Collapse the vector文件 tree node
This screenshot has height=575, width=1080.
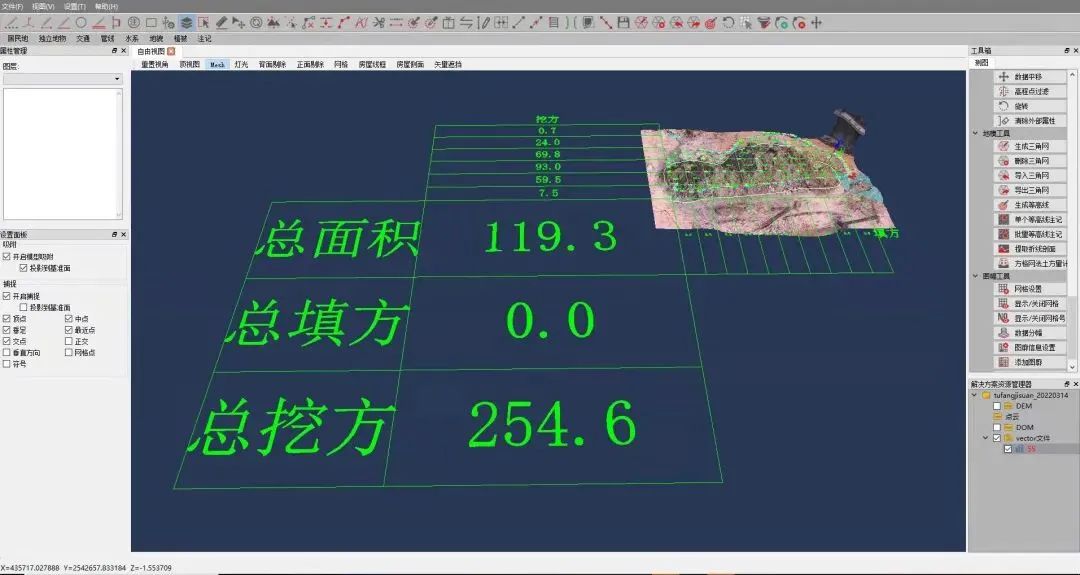click(985, 438)
